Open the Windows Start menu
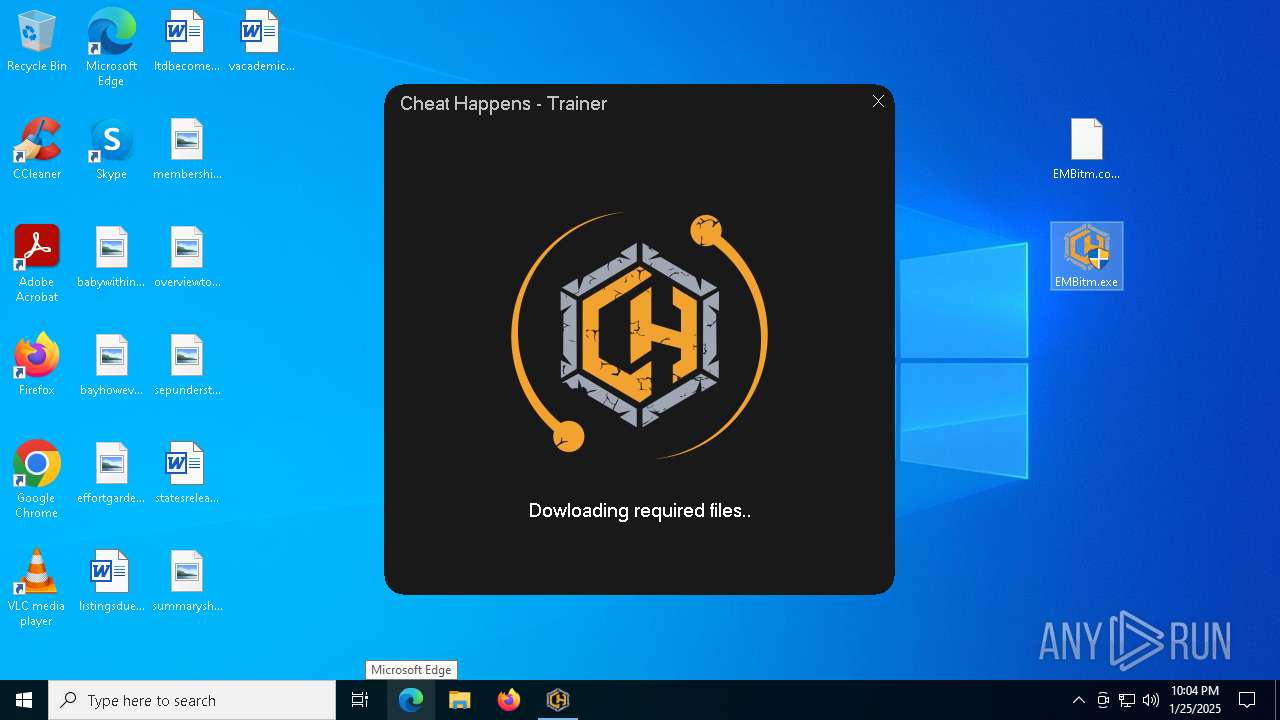The height and width of the screenshot is (720, 1280). (24, 700)
